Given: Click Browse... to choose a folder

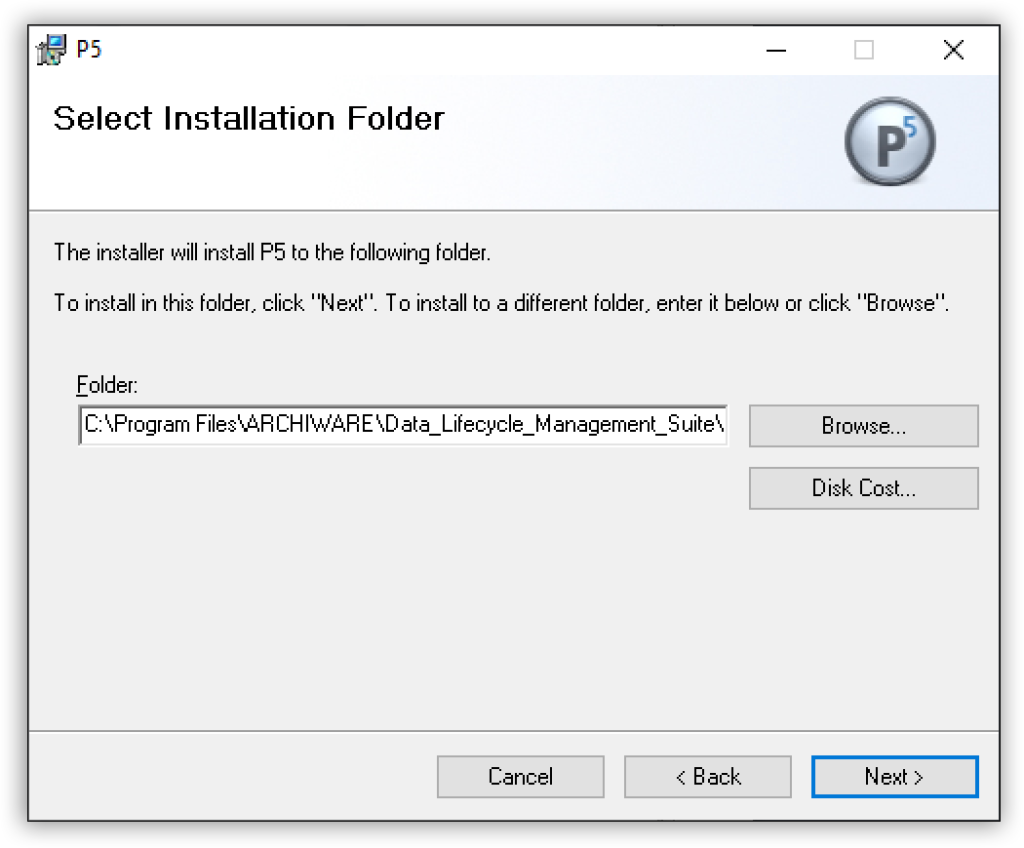Looking at the screenshot, I should 863,426.
